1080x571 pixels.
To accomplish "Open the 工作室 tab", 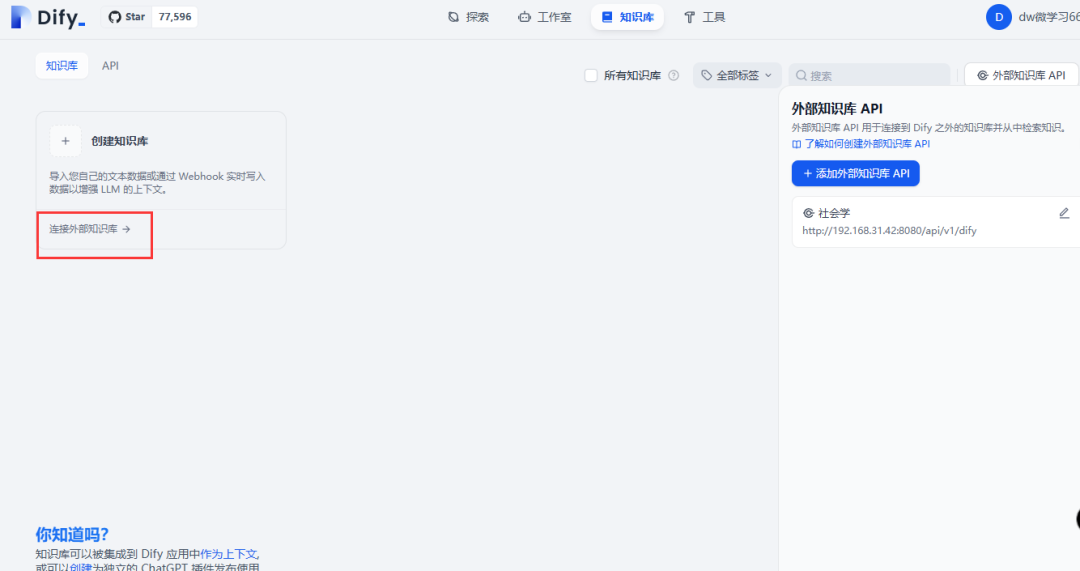I will pos(545,17).
